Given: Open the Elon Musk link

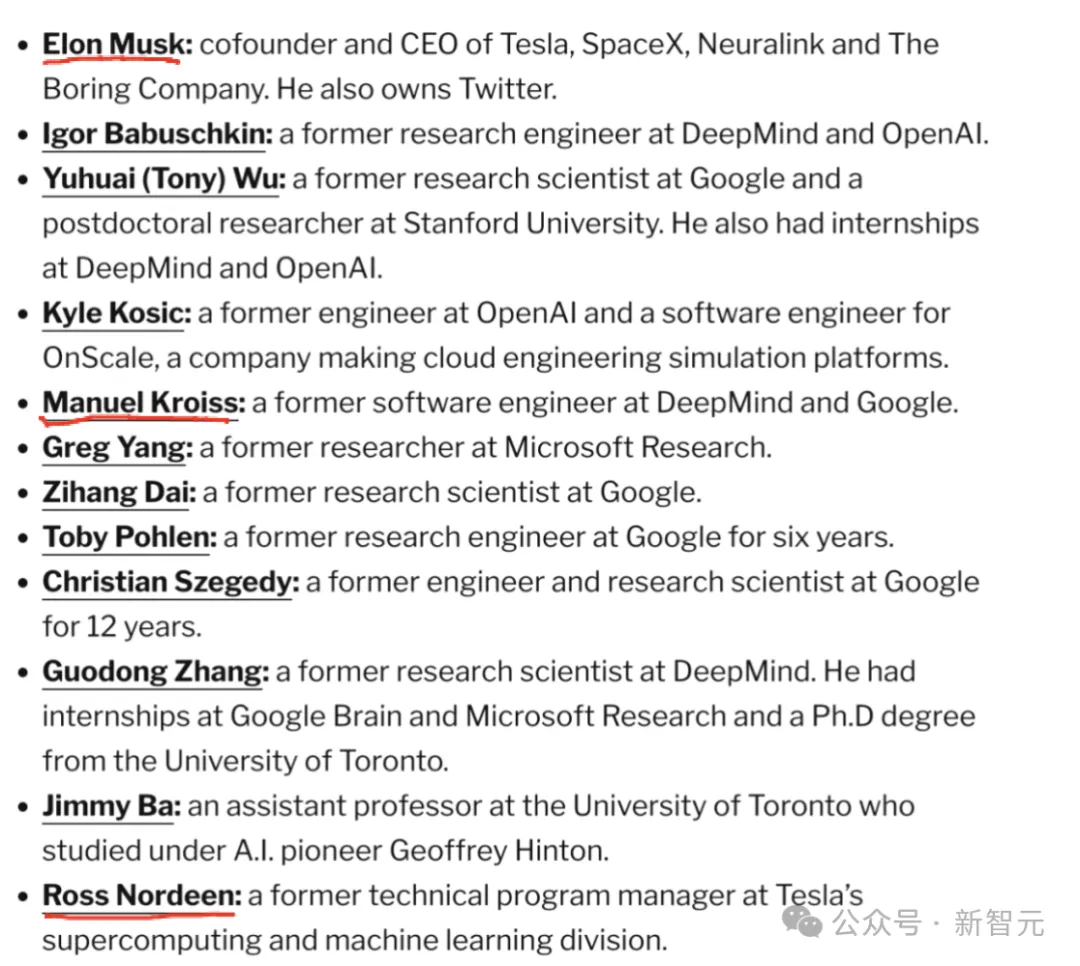Looking at the screenshot, I should (116, 45).
